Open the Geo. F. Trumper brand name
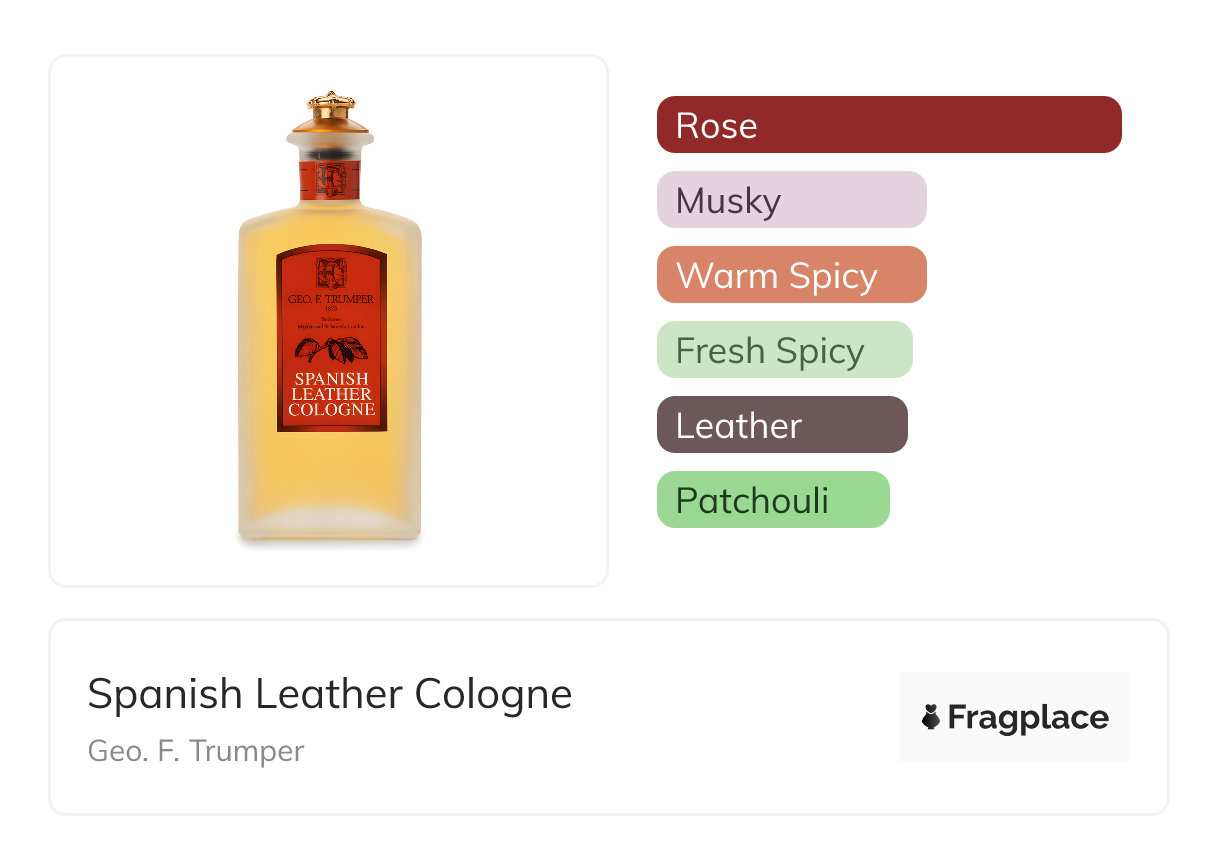The image size is (1218, 864). [x=196, y=750]
